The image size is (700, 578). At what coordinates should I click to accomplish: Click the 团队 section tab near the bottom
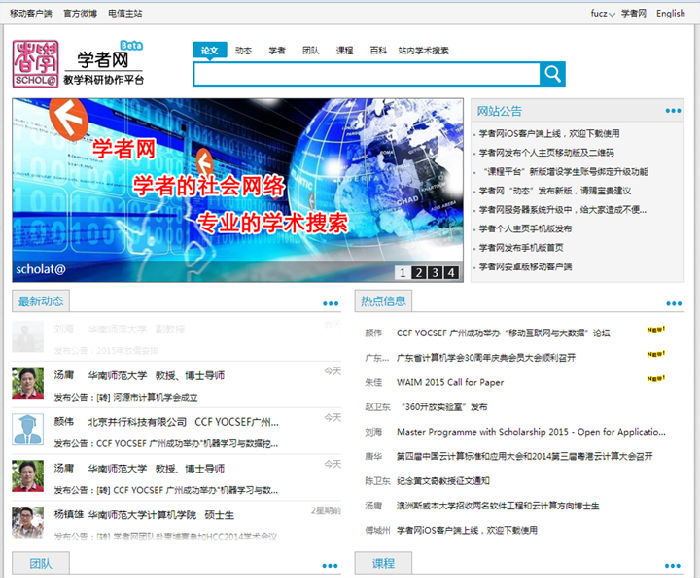click(41, 563)
